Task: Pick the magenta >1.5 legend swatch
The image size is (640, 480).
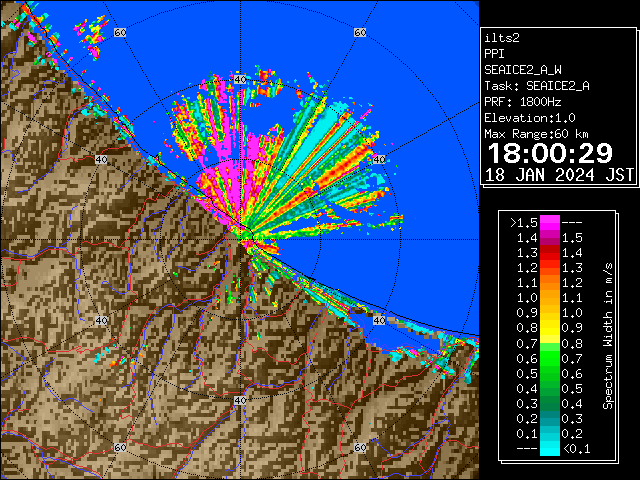Action: [550, 222]
